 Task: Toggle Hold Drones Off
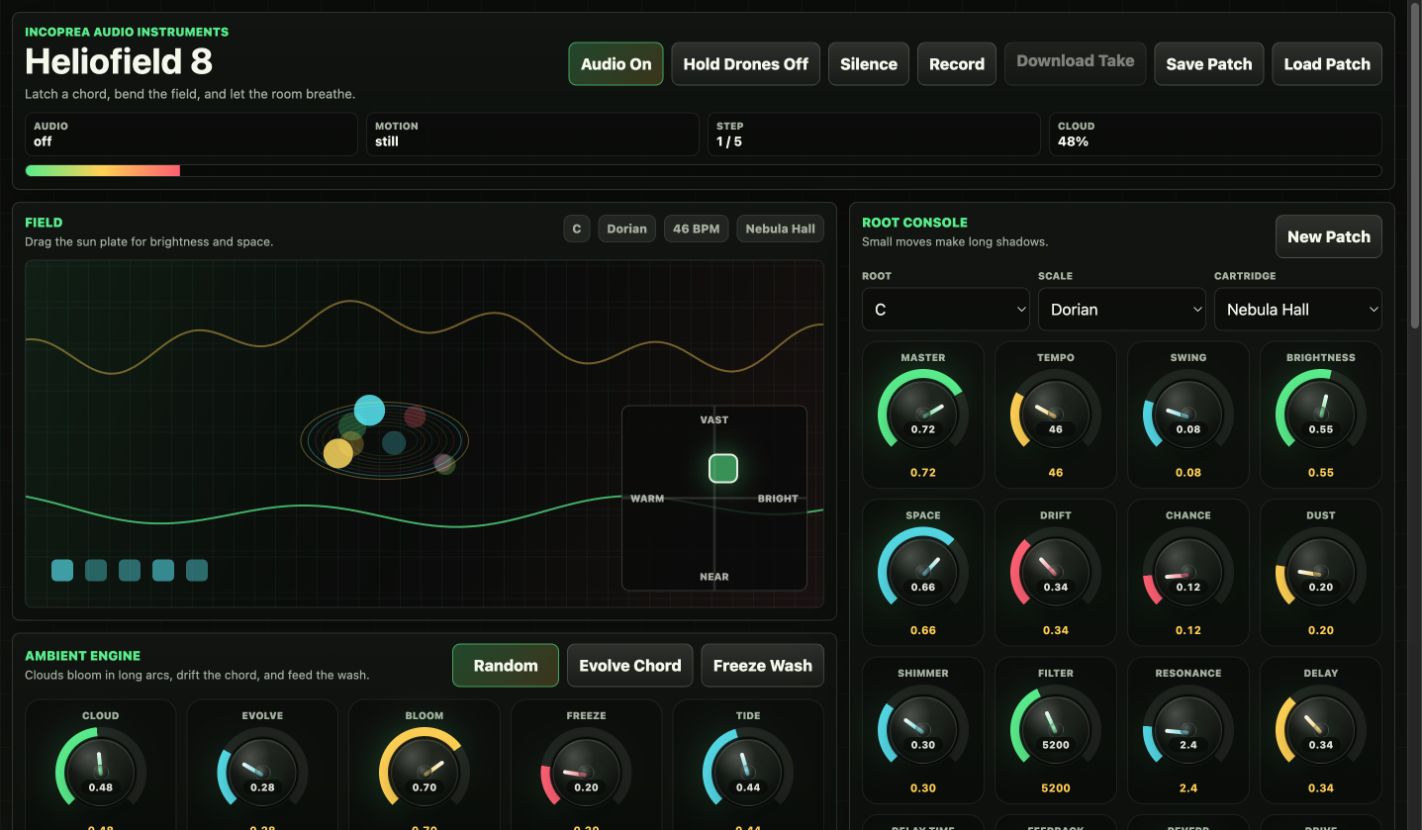(x=746, y=64)
